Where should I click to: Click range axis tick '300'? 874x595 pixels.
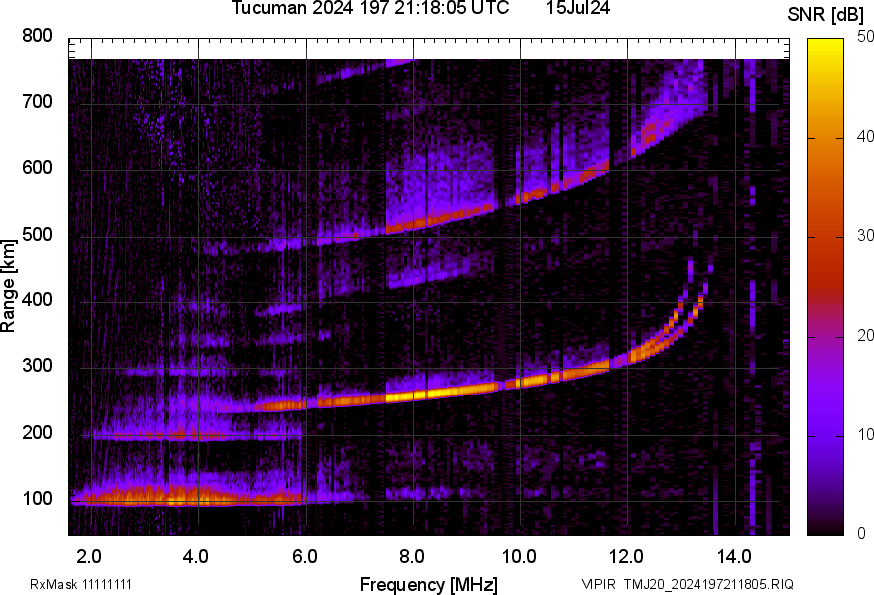click(x=37, y=366)
